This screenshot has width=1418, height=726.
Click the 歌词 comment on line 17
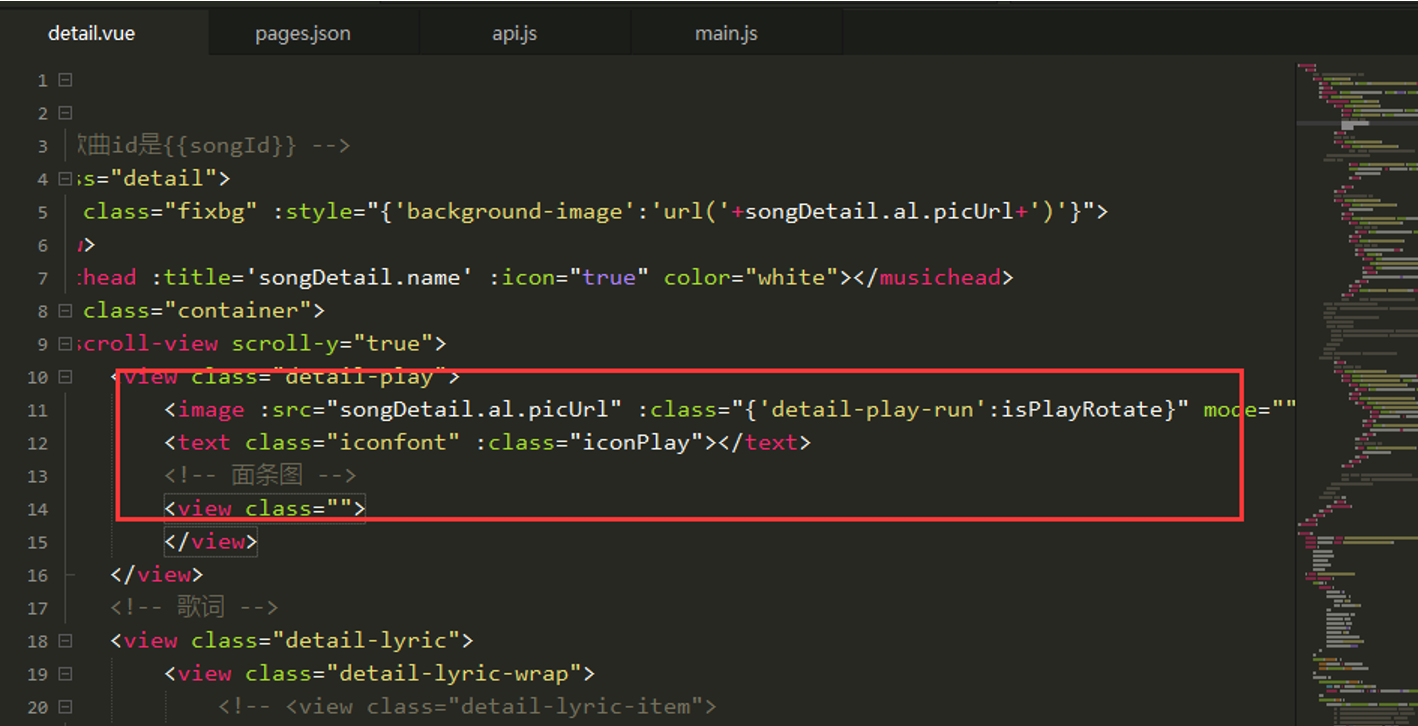click(195, 608)
